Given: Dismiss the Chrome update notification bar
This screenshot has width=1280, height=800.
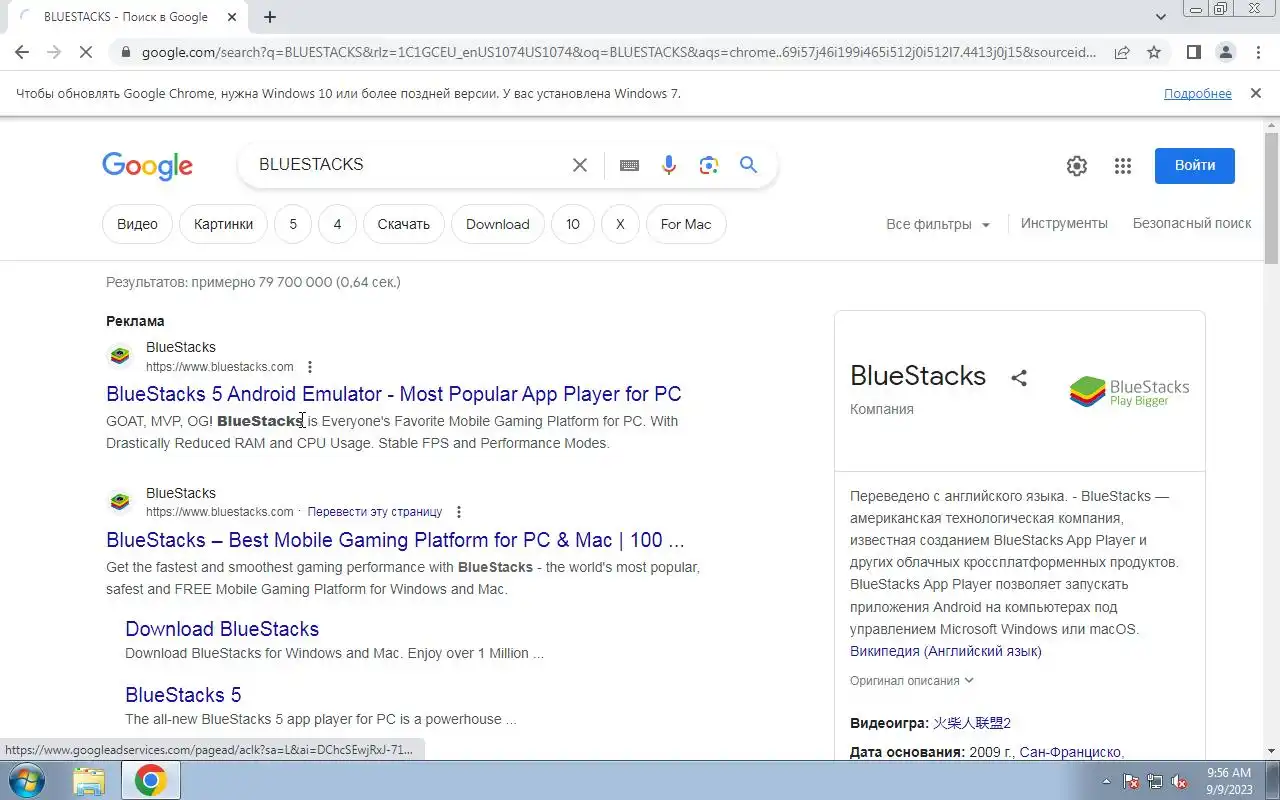Looking at the screenshot, I should (x=1255, y=93).
